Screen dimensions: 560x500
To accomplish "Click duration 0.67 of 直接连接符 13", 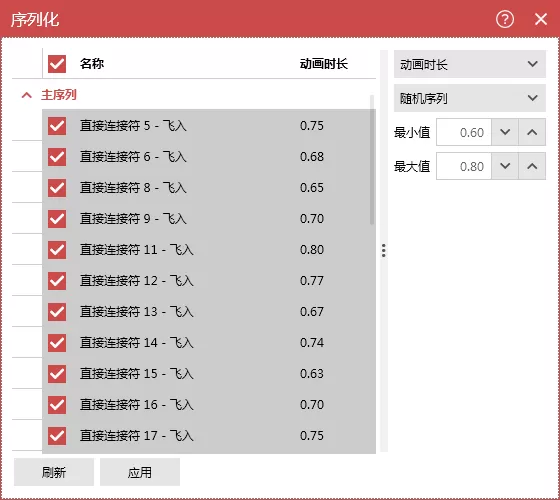I will 312,312.
